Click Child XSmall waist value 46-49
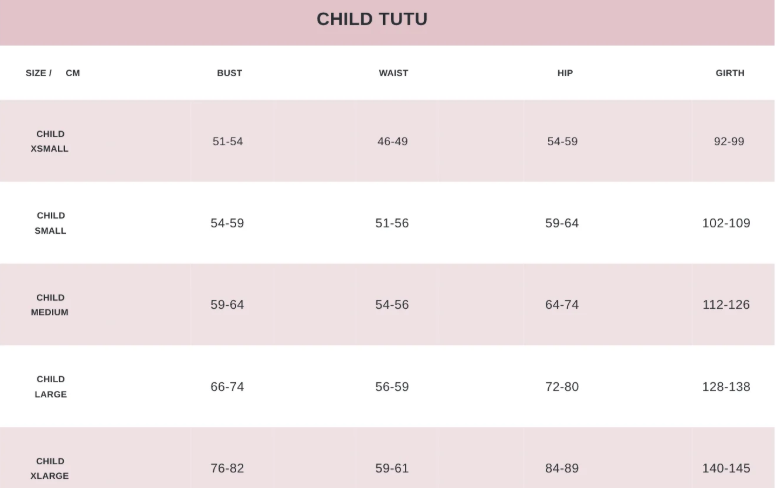Image resolution: width=776 pixels, height=488 pixels. tap(392, 141)
